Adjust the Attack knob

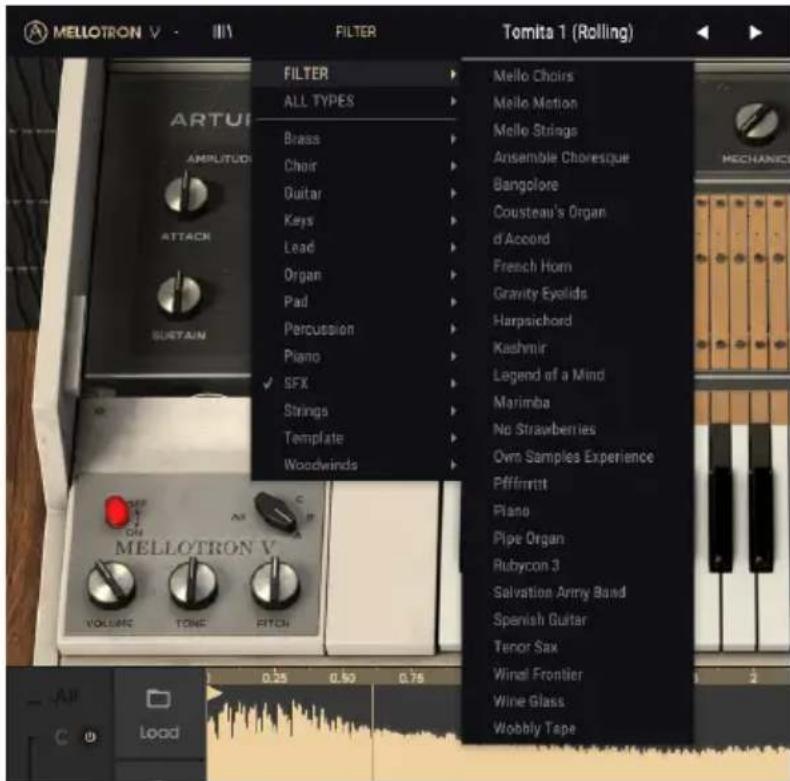pos(186,196)
